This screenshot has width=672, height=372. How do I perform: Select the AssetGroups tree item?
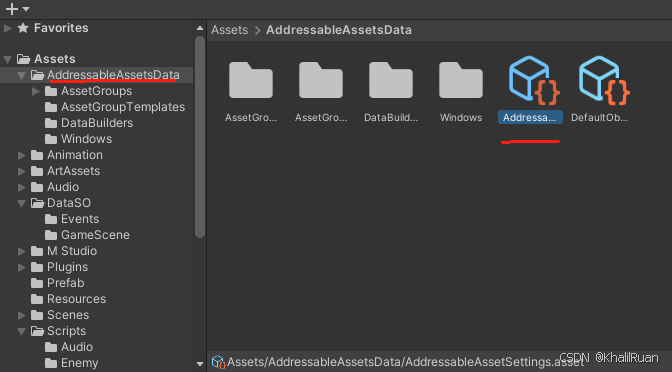pos(96,91)
